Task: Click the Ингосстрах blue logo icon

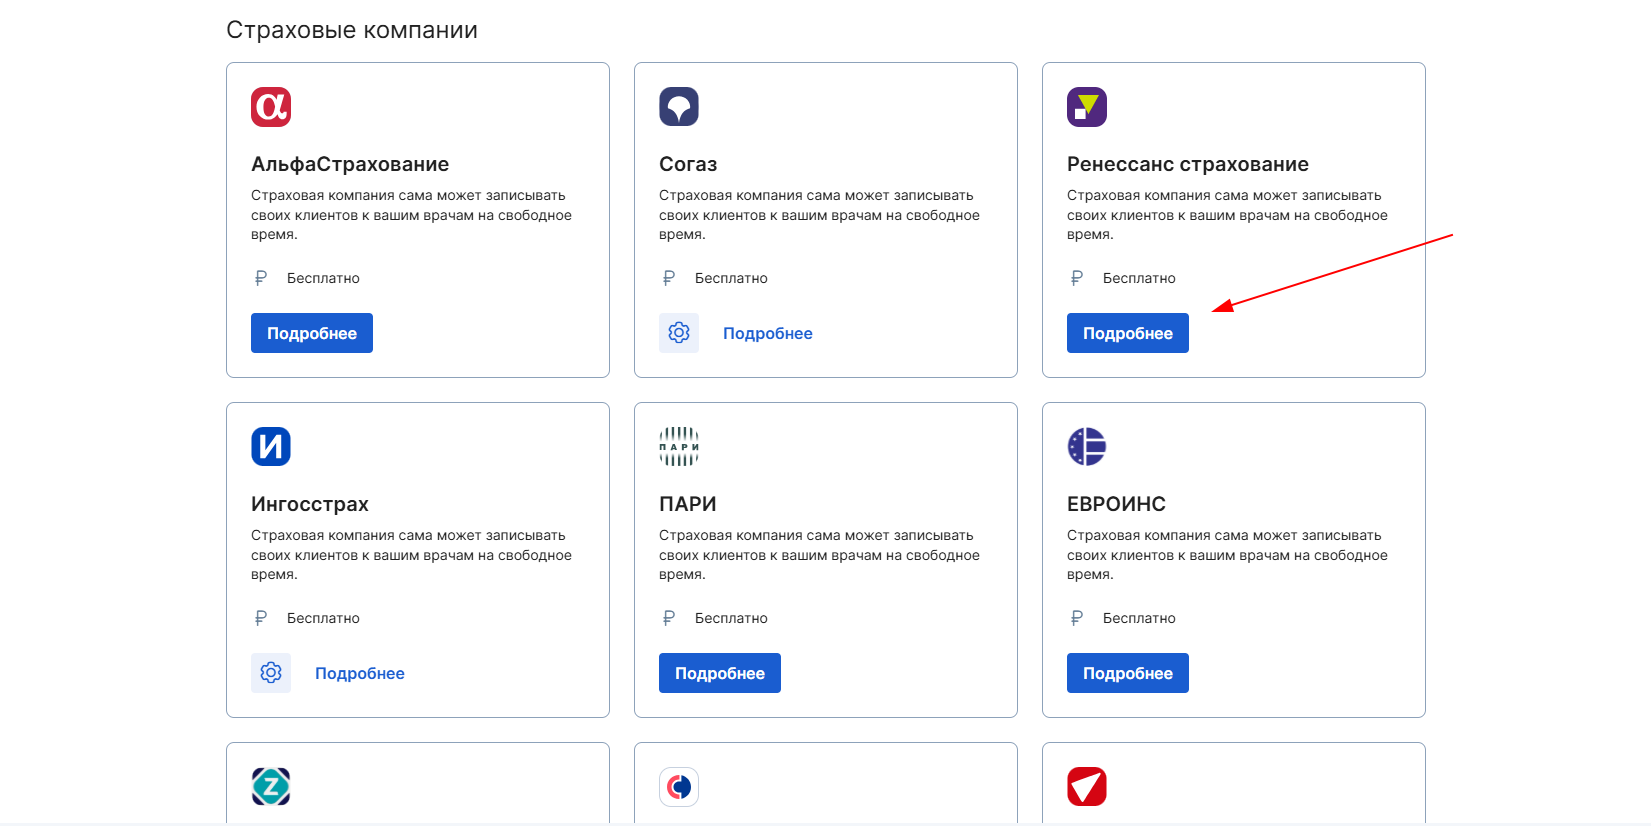Action: click(x=271, y=447)
